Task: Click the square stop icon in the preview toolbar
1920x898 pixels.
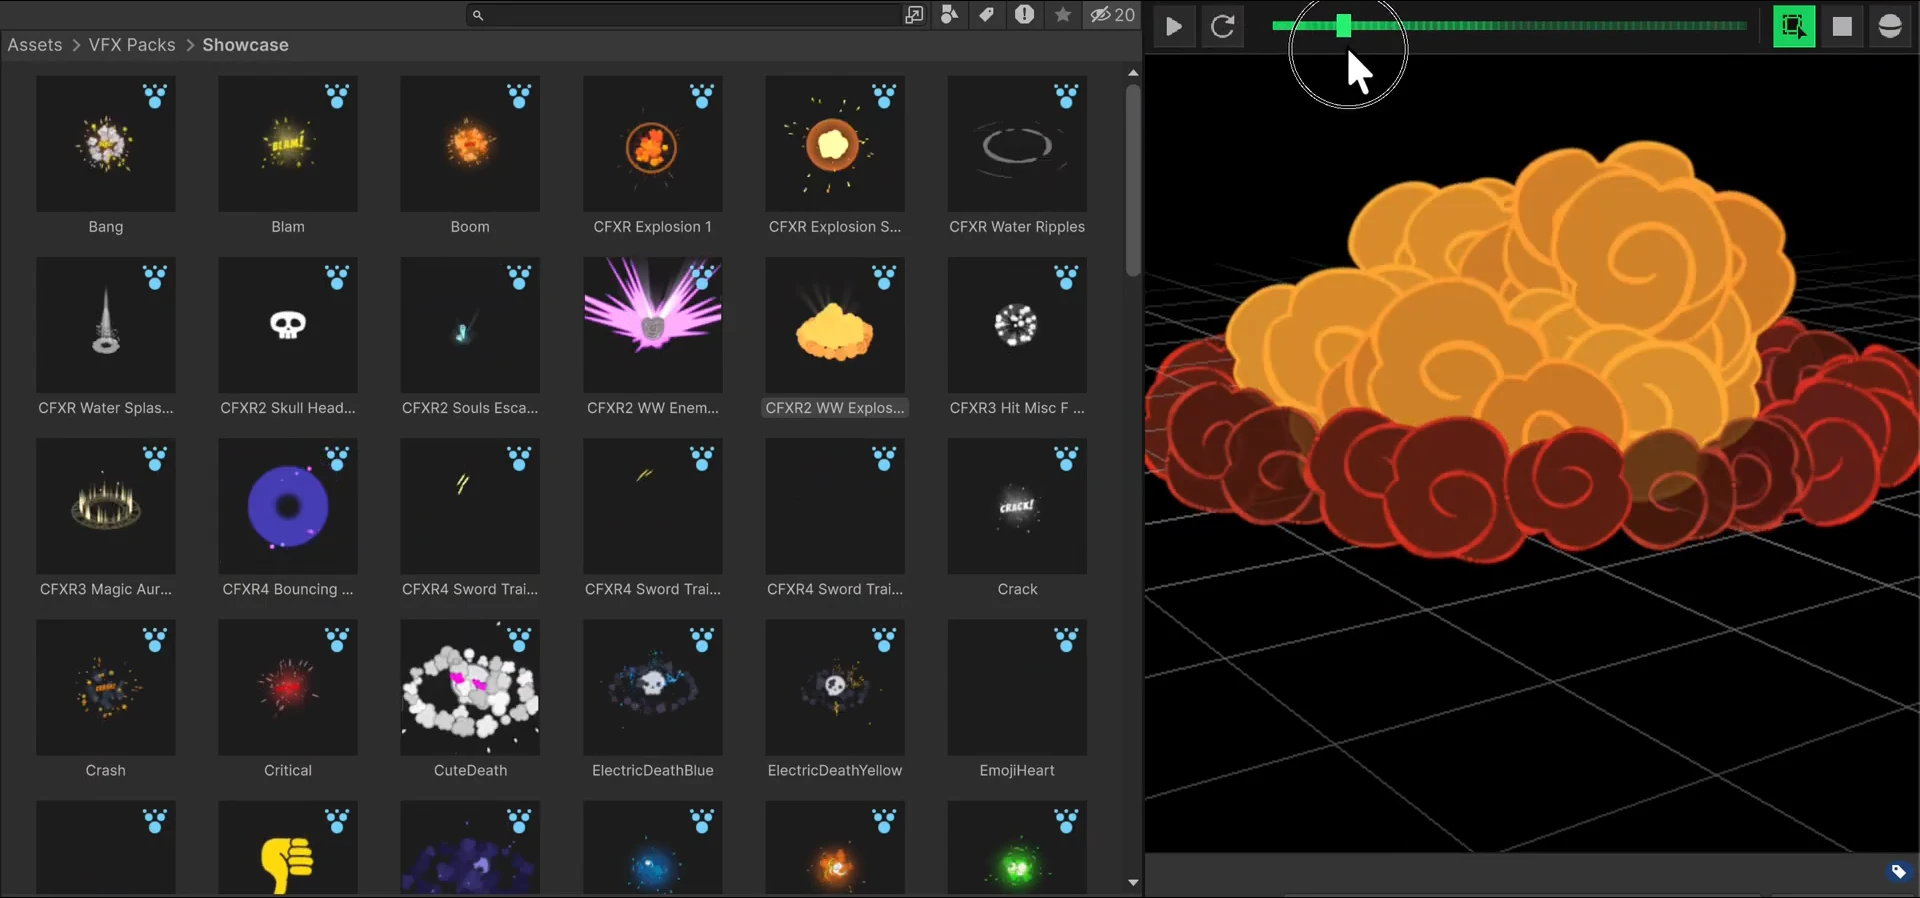Action: click(x=1842, y=26)
